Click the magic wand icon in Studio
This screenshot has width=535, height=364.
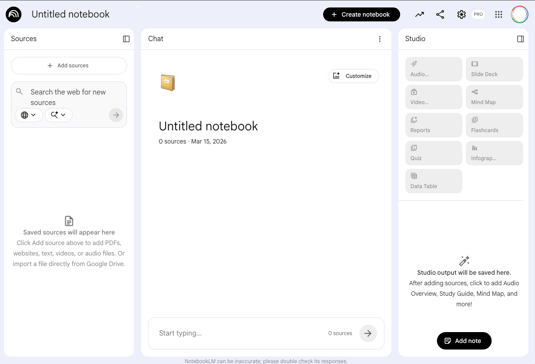pyautogui.click(x=464, y=261)
